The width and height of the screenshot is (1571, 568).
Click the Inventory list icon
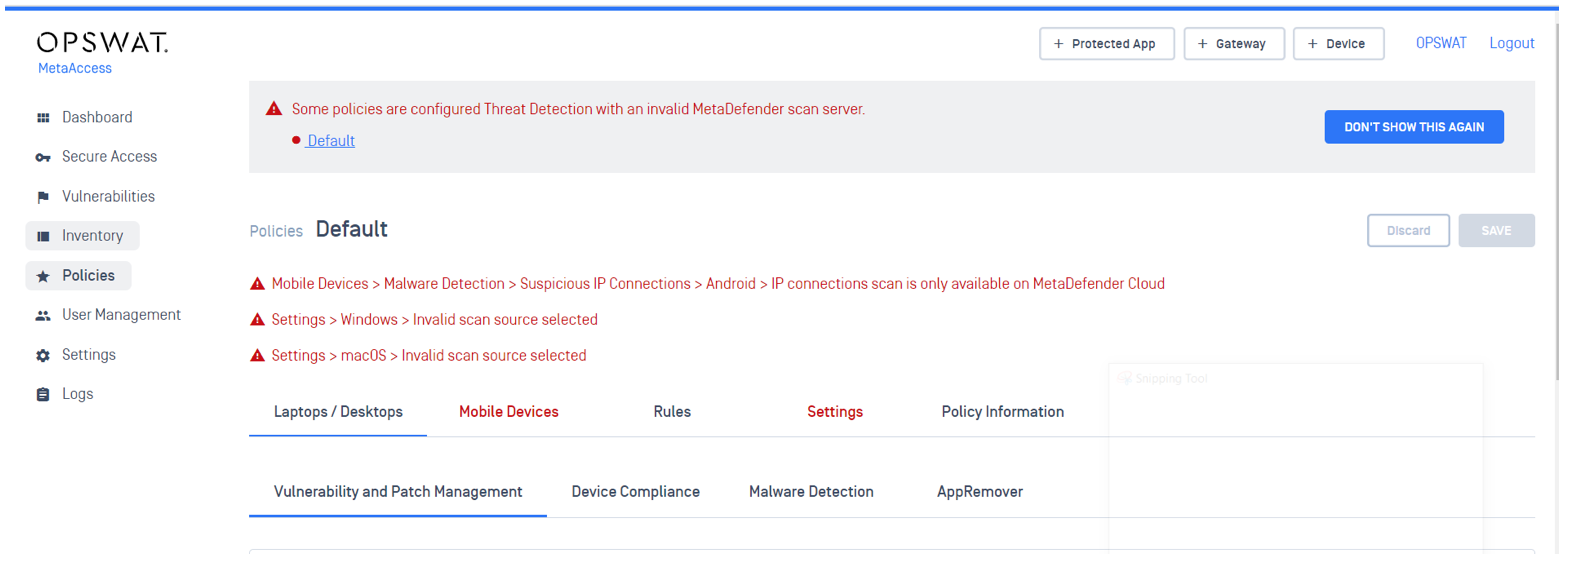pos(43,236)
